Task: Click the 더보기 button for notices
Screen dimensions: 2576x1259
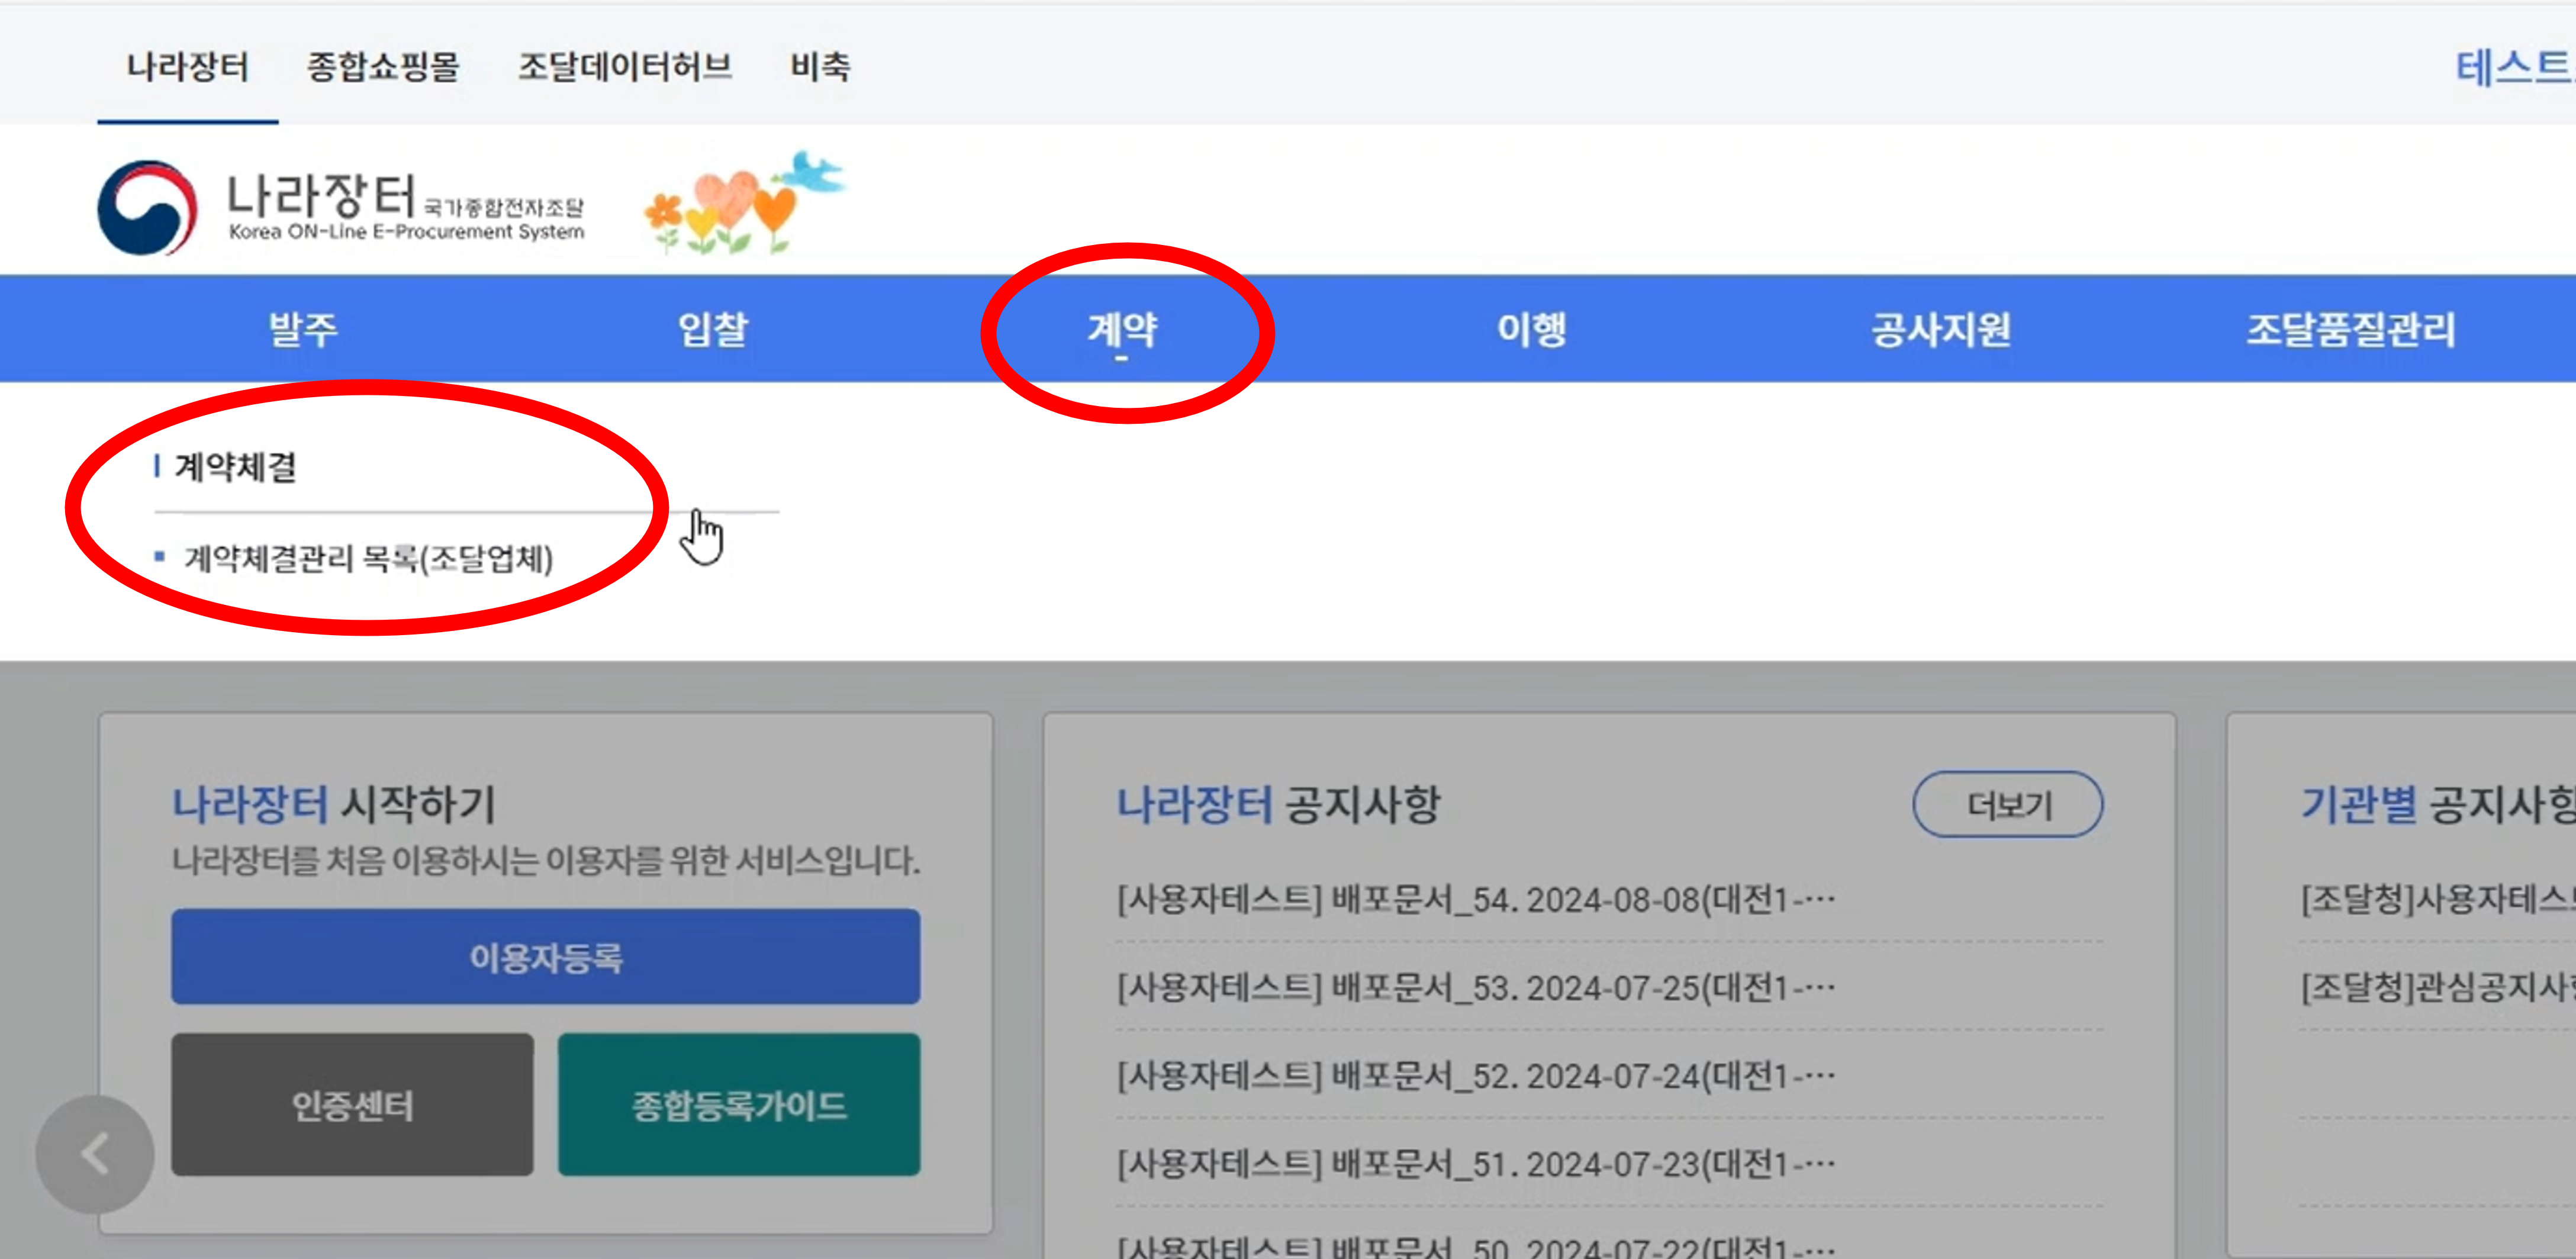Action: point(2008,804)
